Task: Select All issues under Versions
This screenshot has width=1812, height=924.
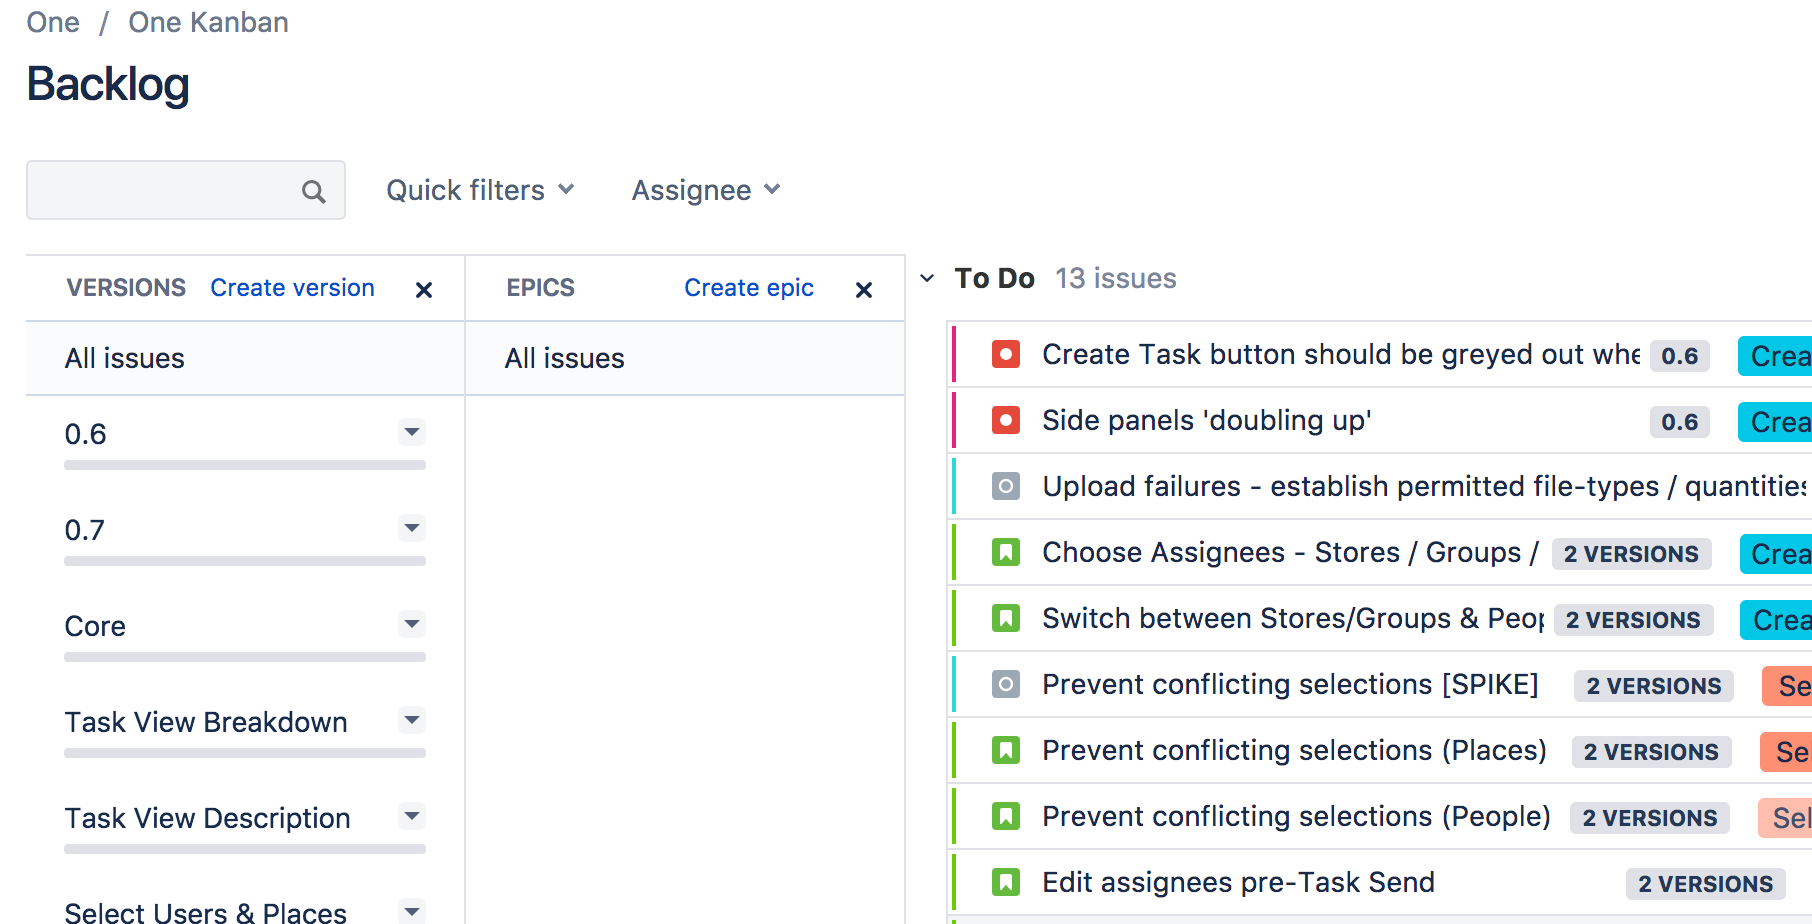Action: (x=245, y=358)
